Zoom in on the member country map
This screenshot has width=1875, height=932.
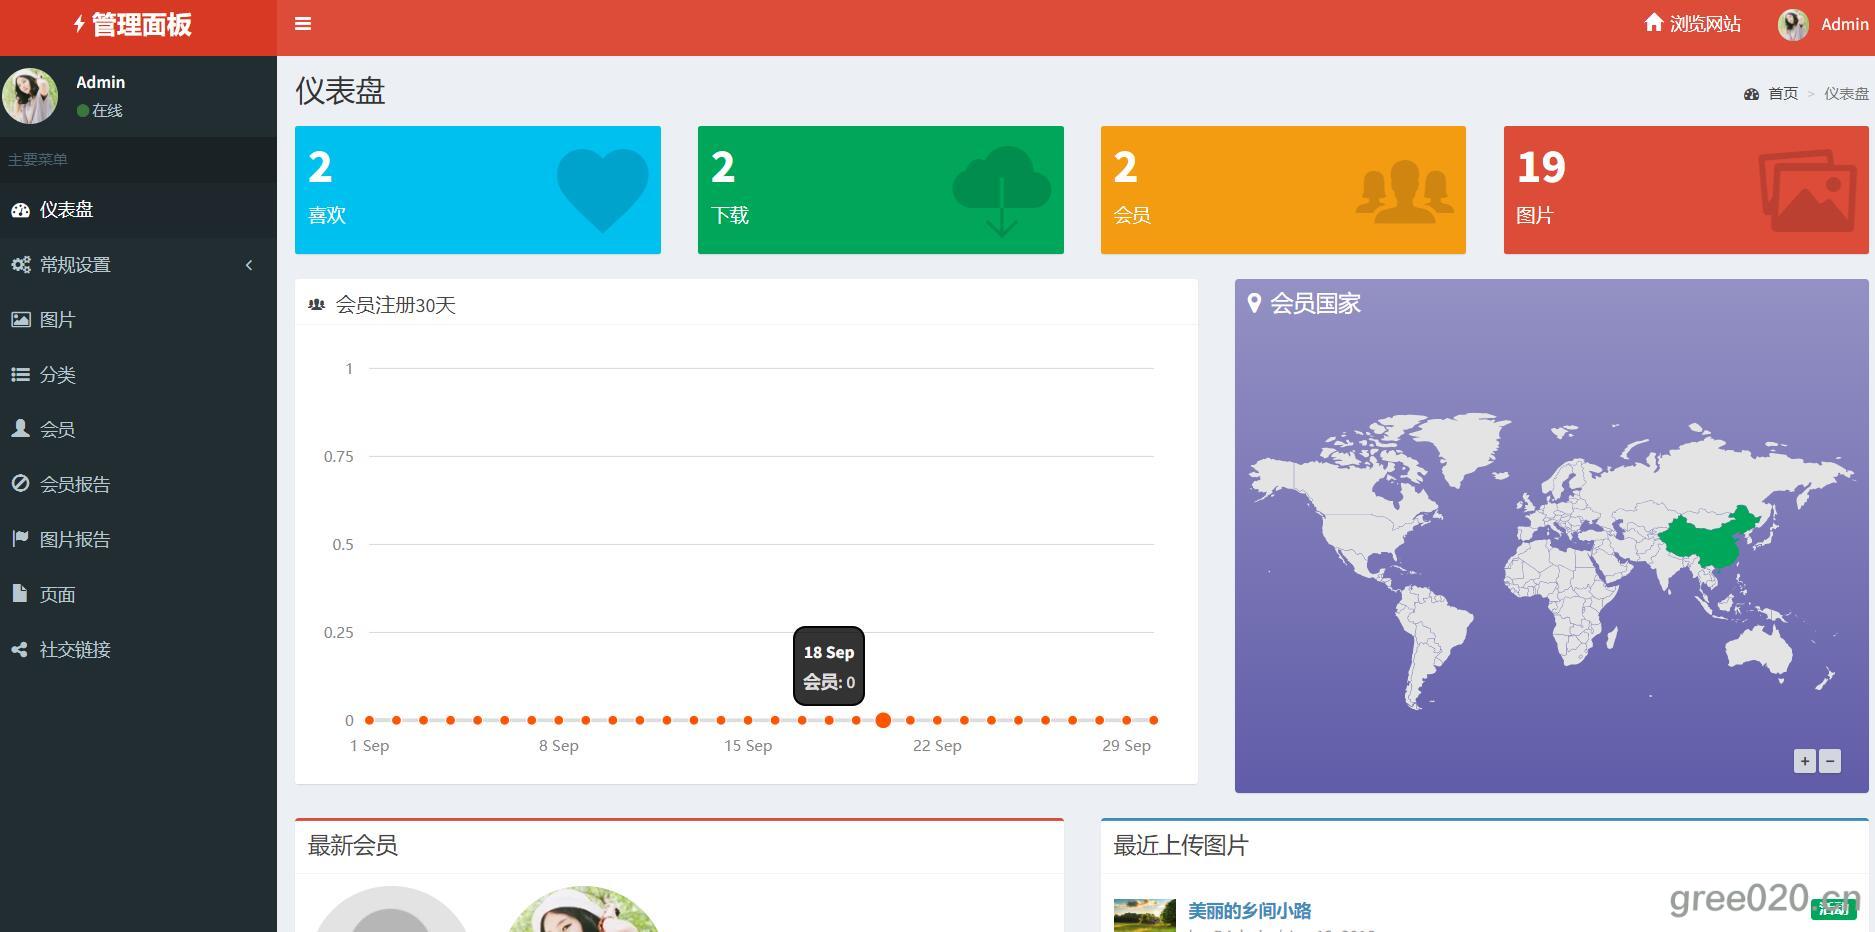click(1804, 761)
